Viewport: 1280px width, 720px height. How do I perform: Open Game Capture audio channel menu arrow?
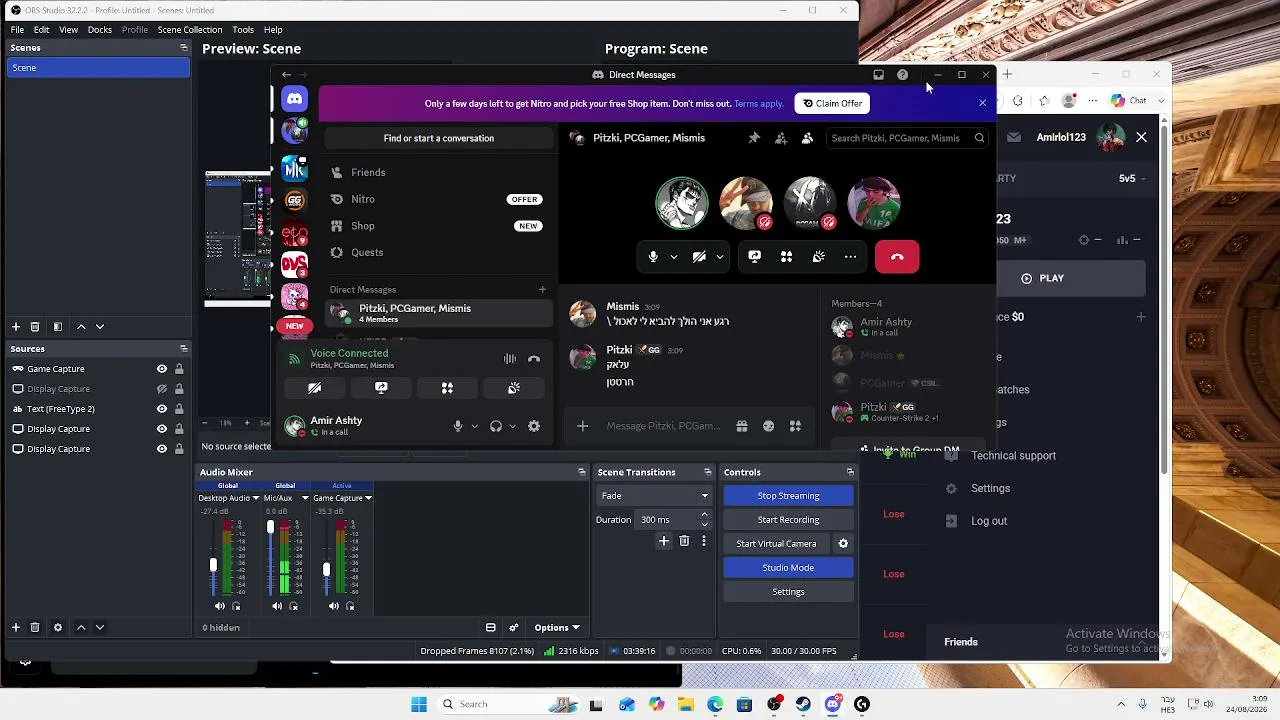368,498
